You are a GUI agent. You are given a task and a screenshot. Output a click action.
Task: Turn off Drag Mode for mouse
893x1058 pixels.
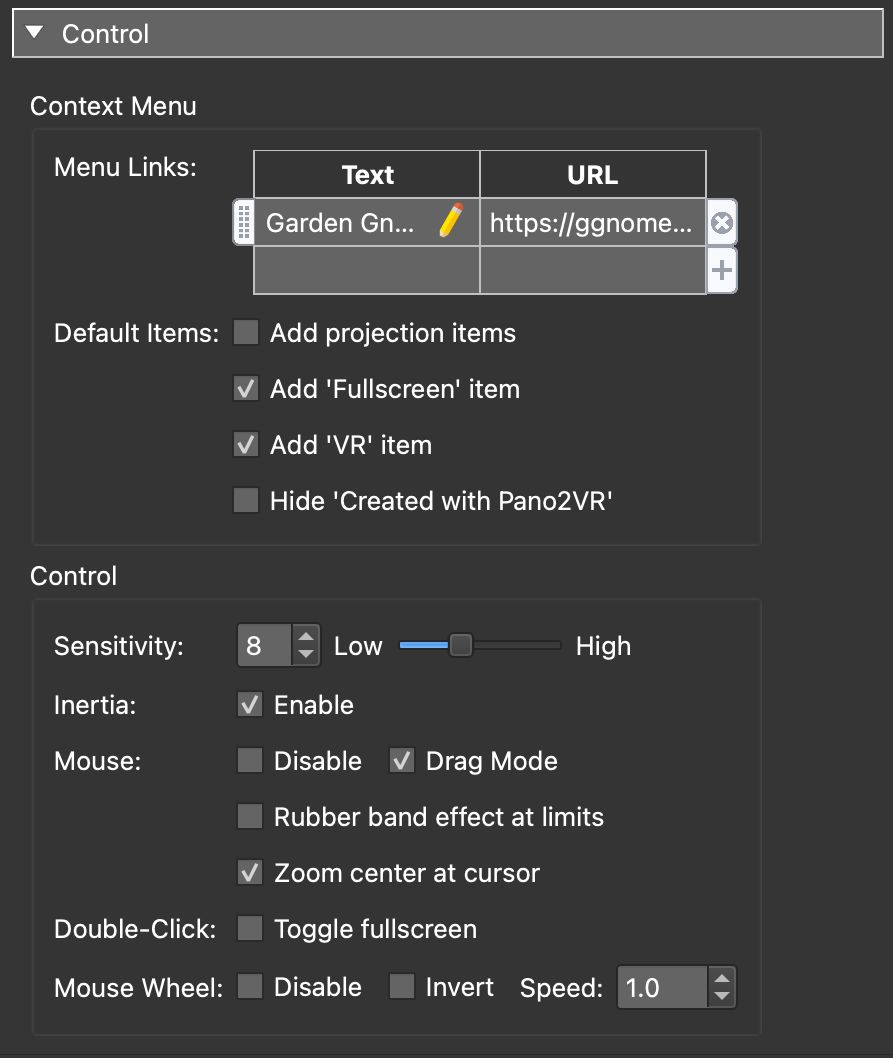401,760
